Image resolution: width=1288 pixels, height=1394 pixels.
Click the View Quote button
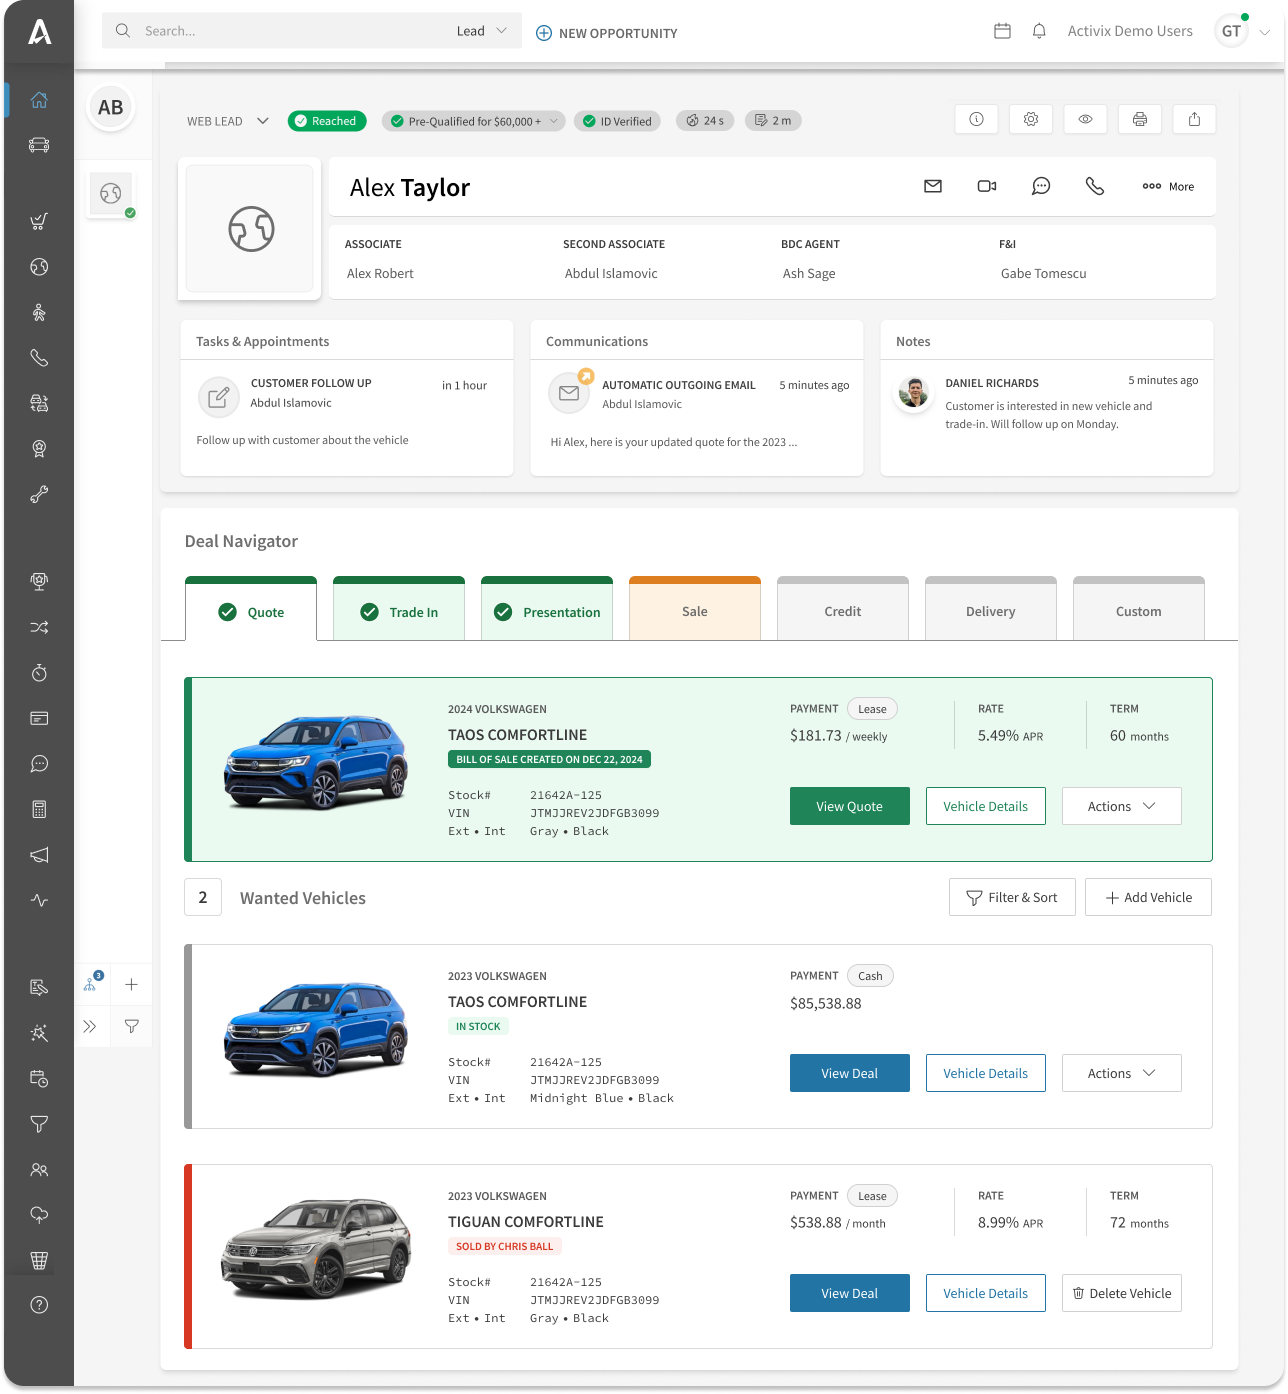coord(849,806)
